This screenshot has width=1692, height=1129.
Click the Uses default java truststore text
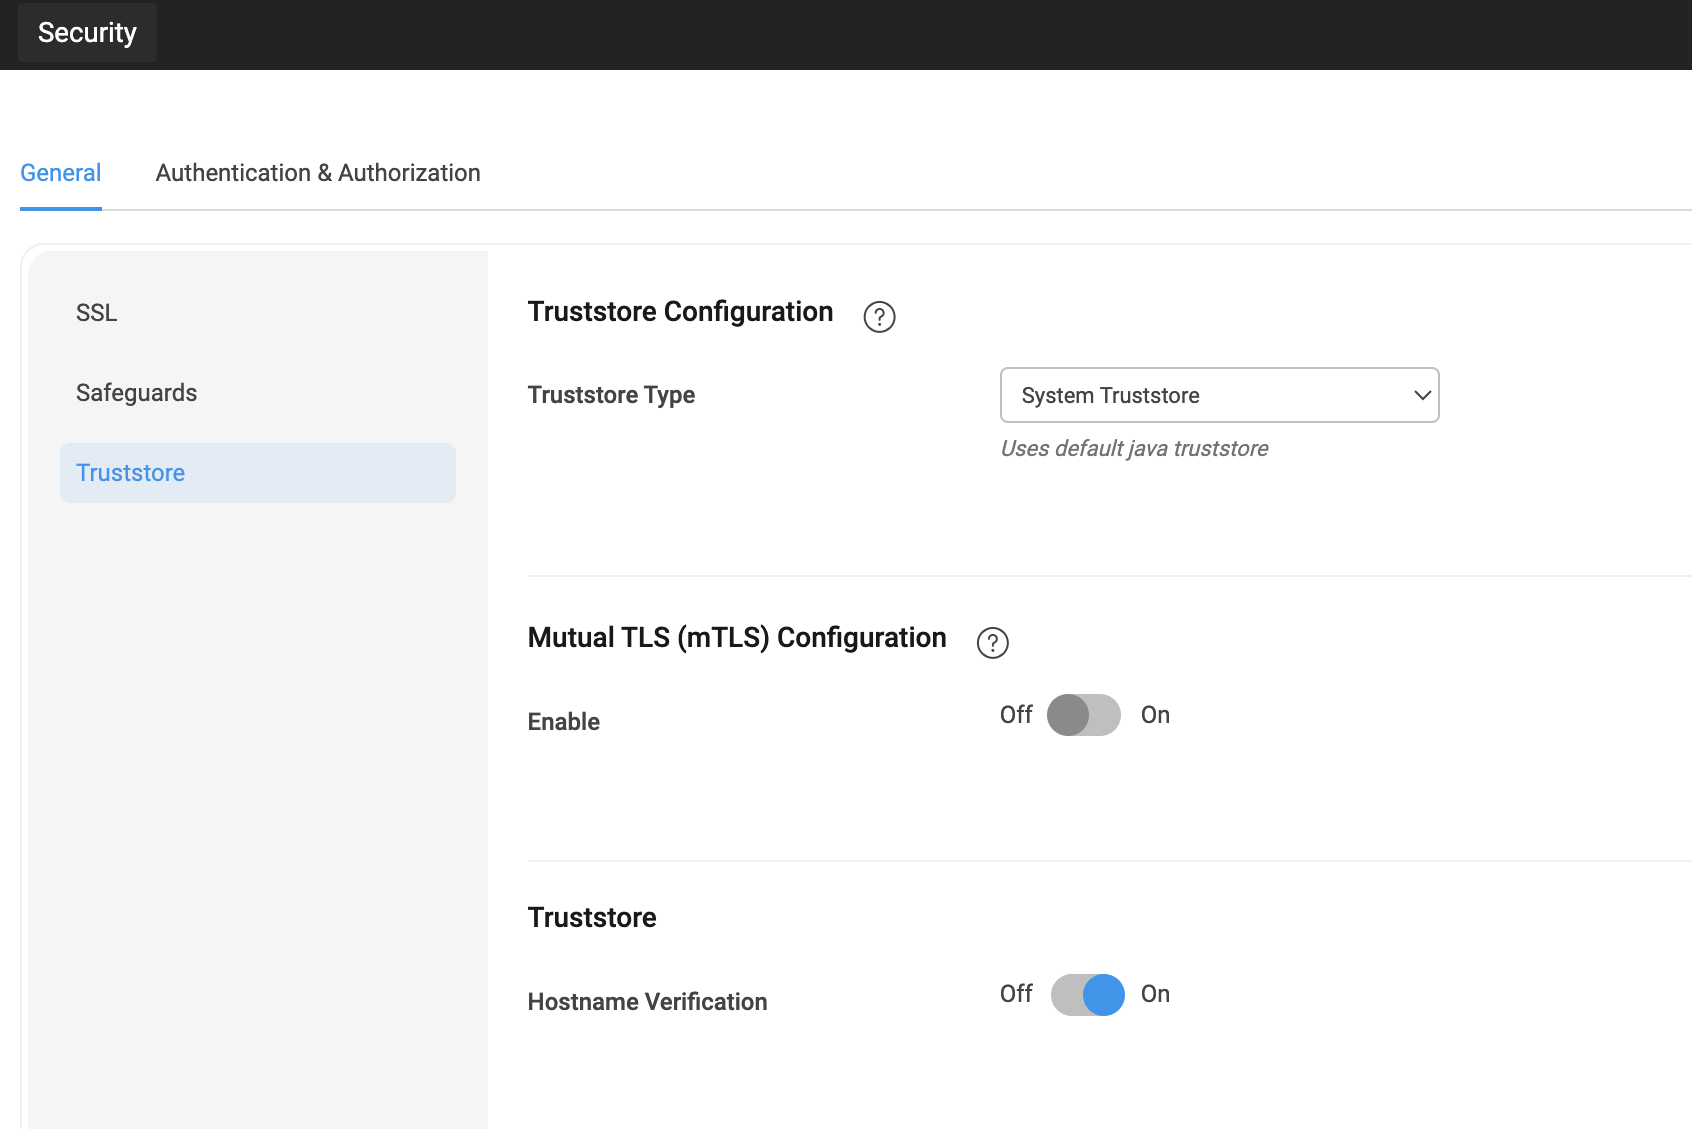tap(1134, 448)
